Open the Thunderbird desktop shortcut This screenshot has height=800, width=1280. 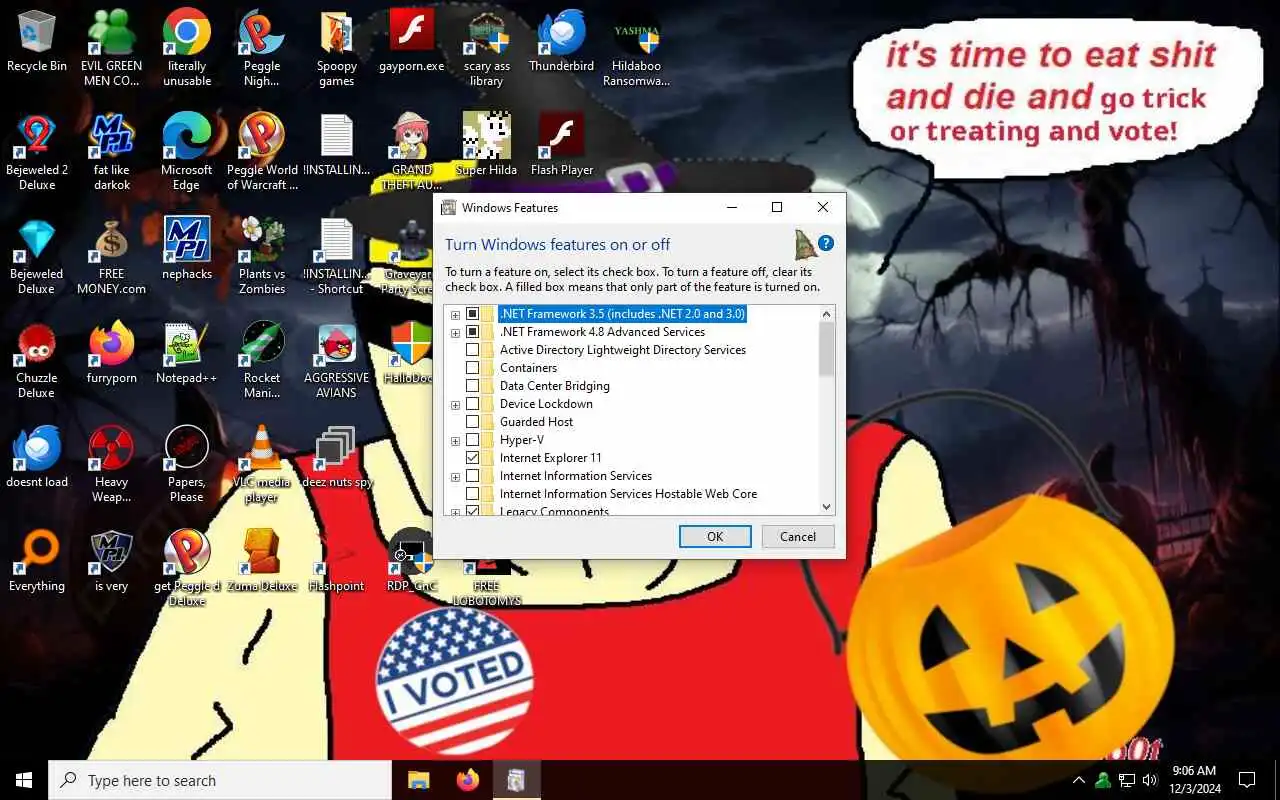click(561, 42)
